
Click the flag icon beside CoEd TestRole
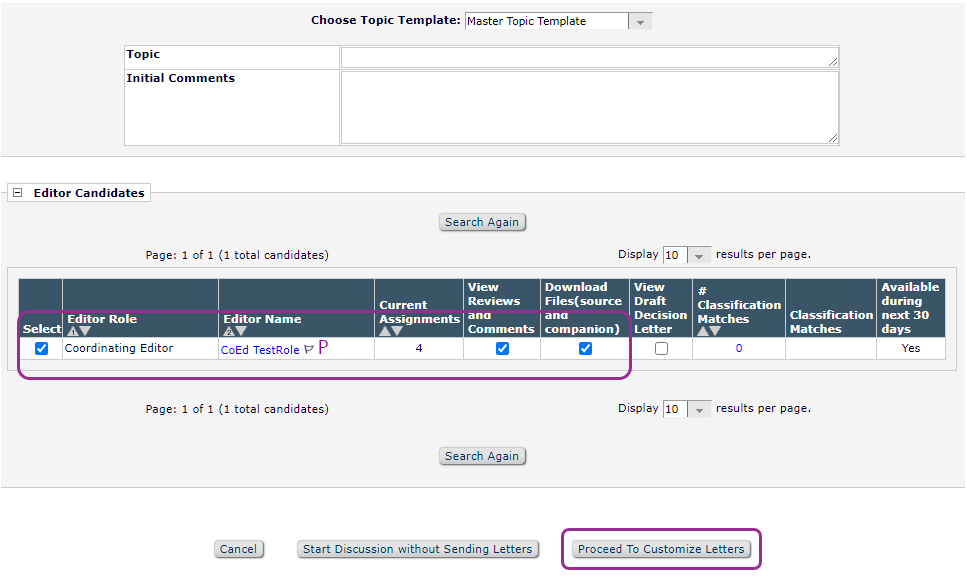pos(308,349)
